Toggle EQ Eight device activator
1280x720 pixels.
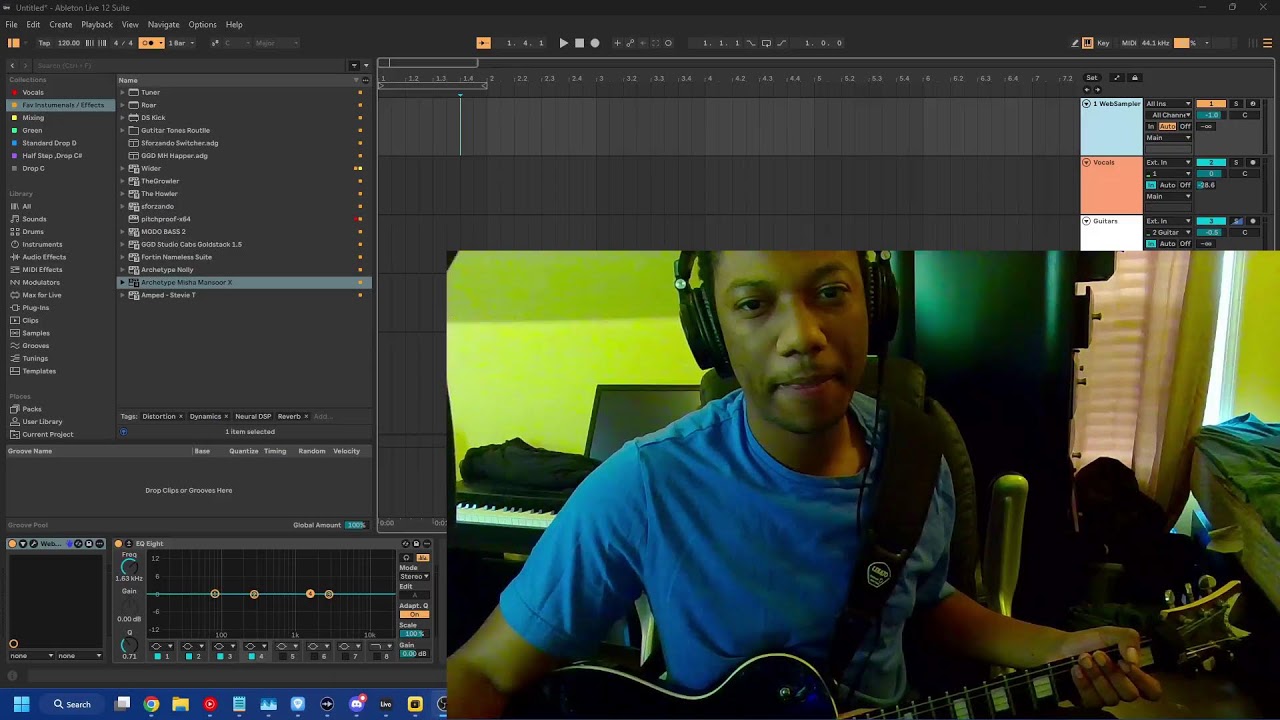(118, 544)
